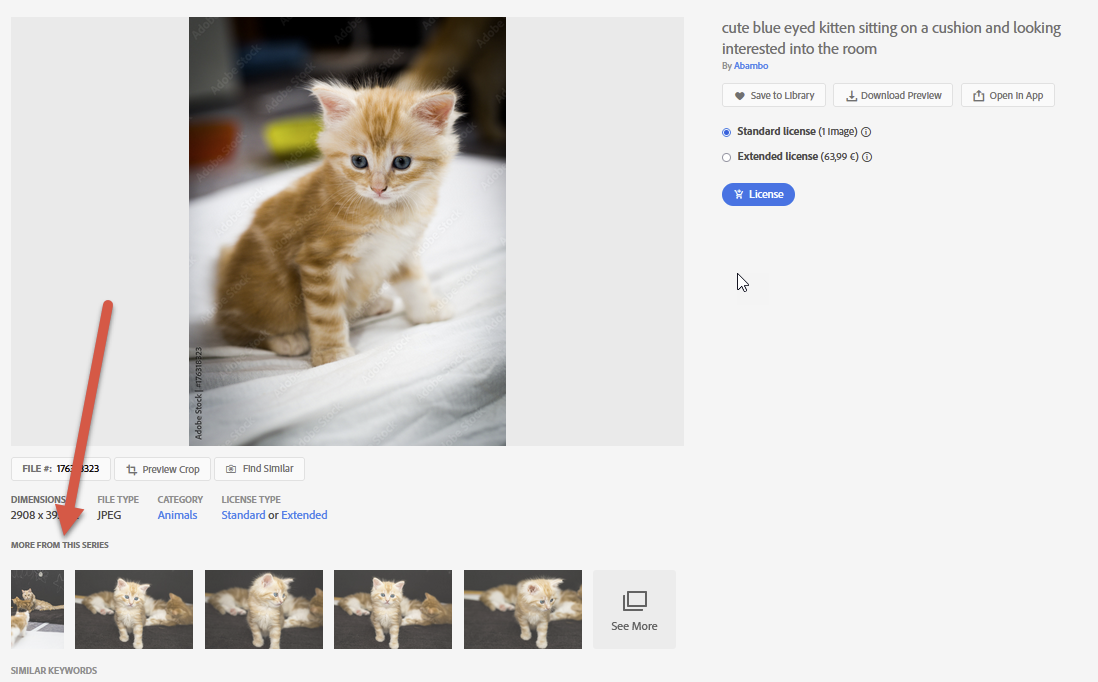
Task: Open contributor Abambo's profile
Action: coord(751,65)
